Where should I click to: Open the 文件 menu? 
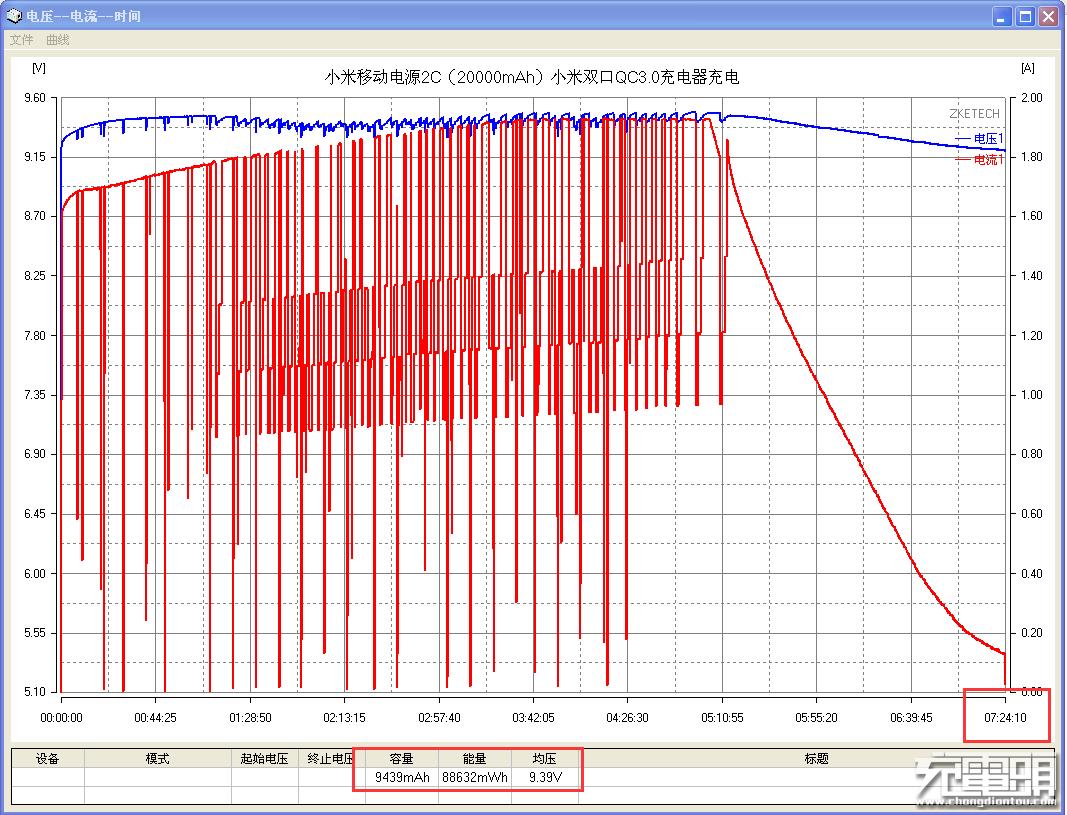[x=21, y=40]
